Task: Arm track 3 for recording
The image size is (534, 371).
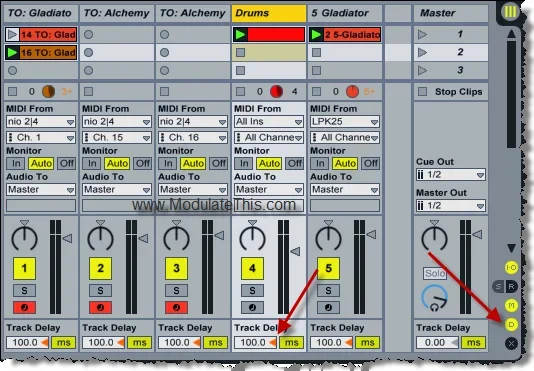Action: [176, 308]
